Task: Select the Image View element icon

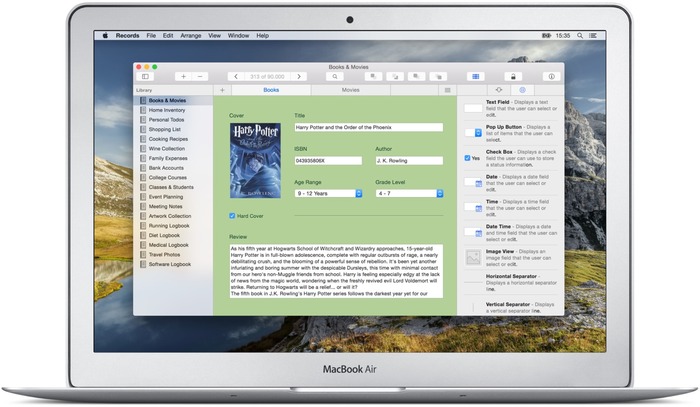Action: 473,257
